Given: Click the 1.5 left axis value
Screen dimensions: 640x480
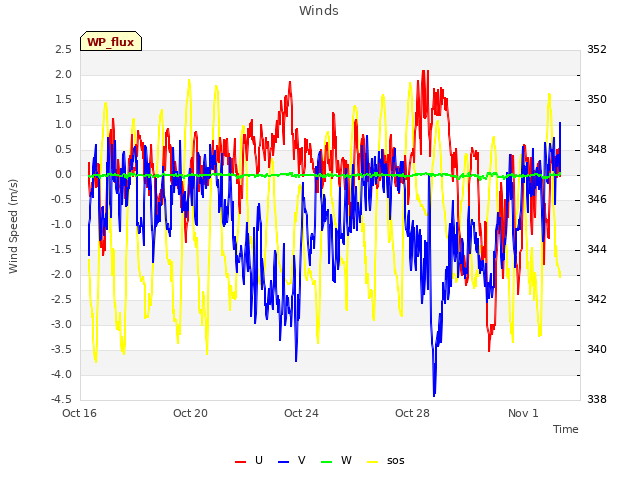Looking at the screenshot, I should tap(63, 100).
